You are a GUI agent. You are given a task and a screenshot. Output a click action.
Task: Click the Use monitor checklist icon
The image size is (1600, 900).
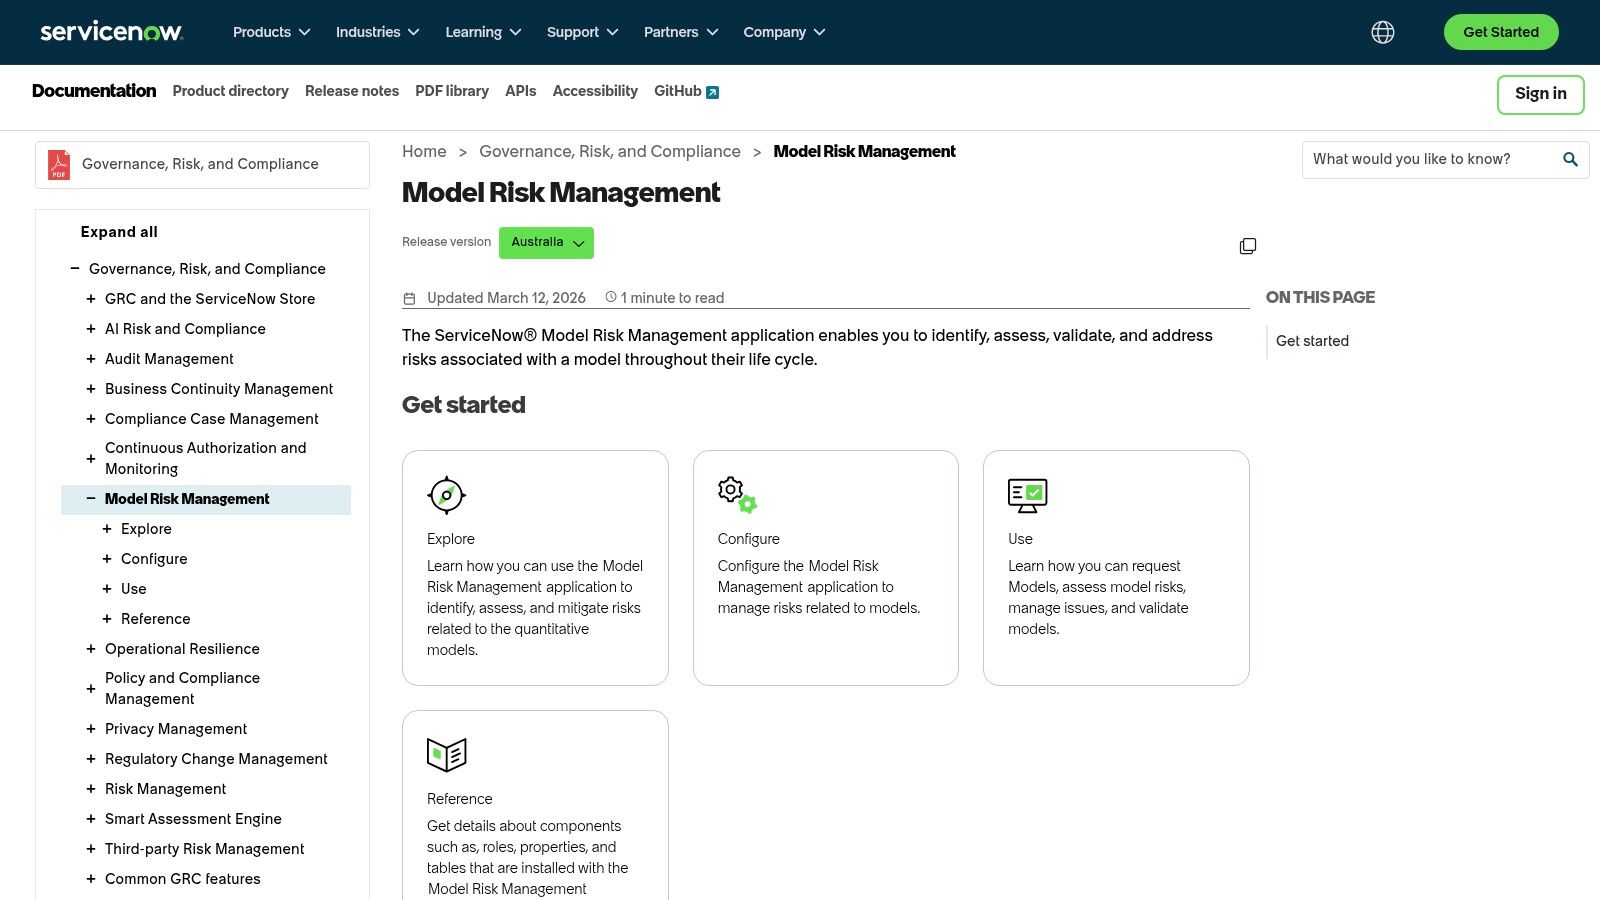point(1028,495)
